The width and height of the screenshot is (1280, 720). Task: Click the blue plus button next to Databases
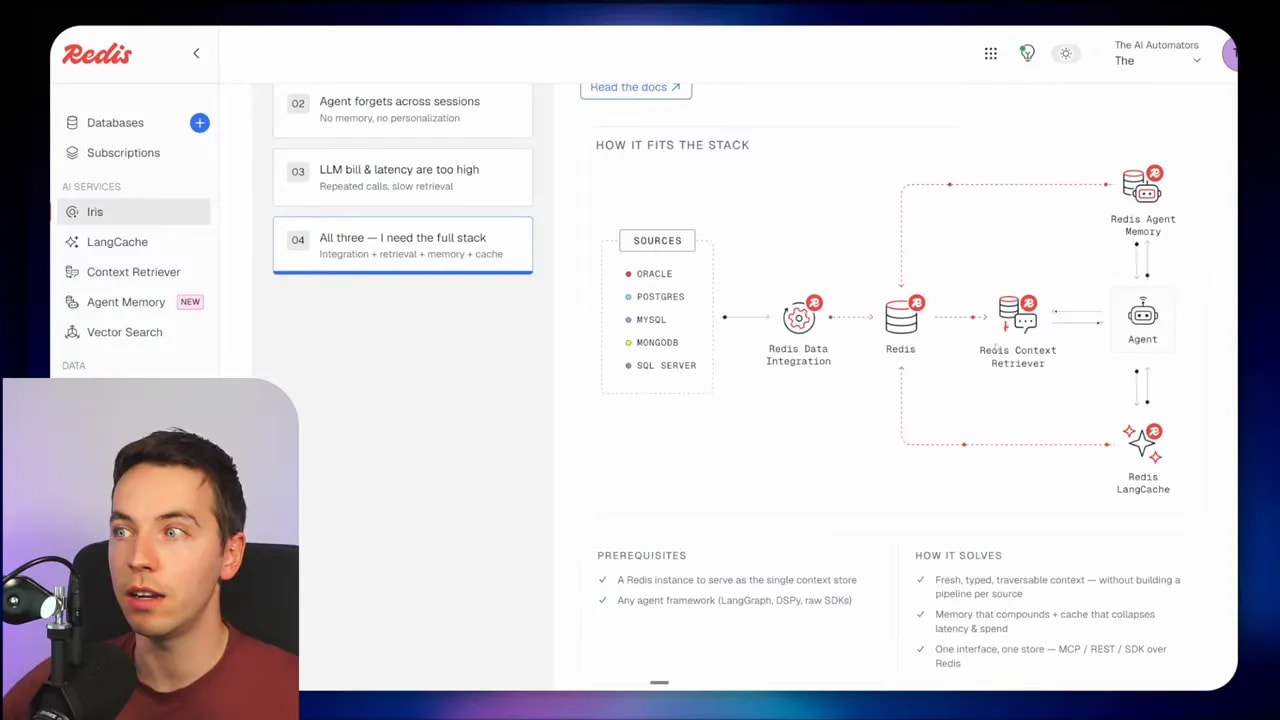click(x=199, y=123)
